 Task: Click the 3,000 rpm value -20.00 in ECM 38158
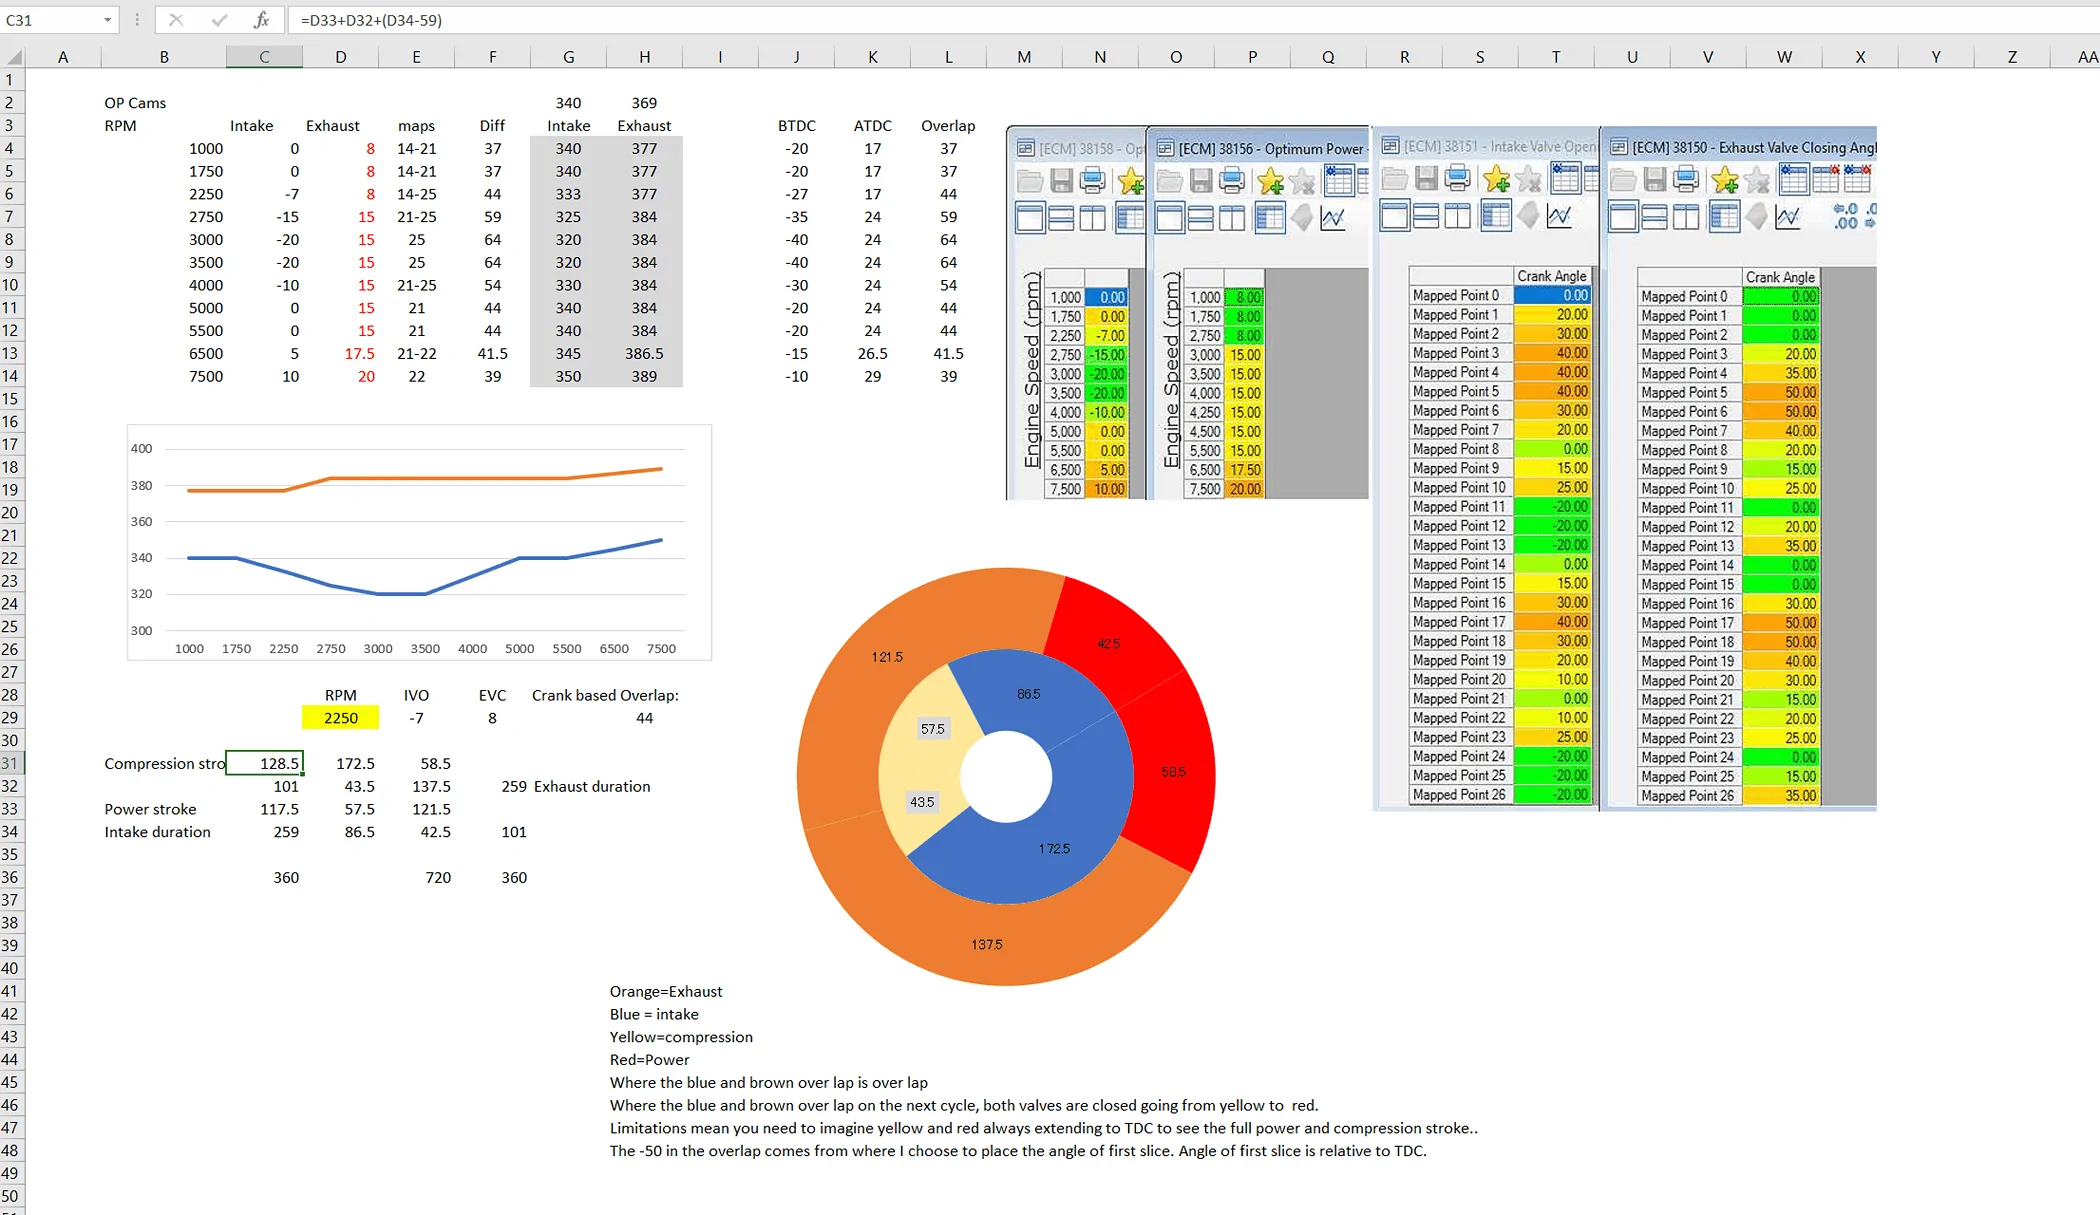coord(1106,374)
